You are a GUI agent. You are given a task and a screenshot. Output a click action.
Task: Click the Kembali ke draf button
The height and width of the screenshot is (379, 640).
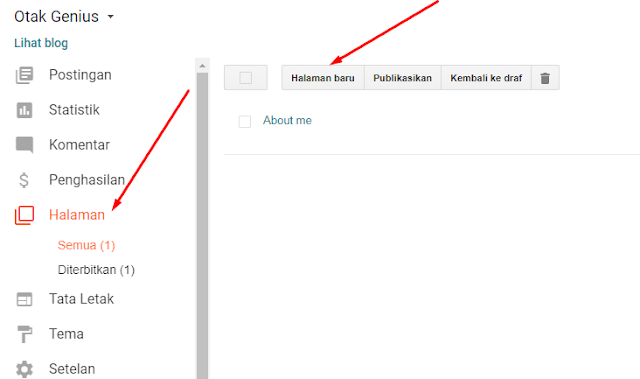[x=486, y=78]
